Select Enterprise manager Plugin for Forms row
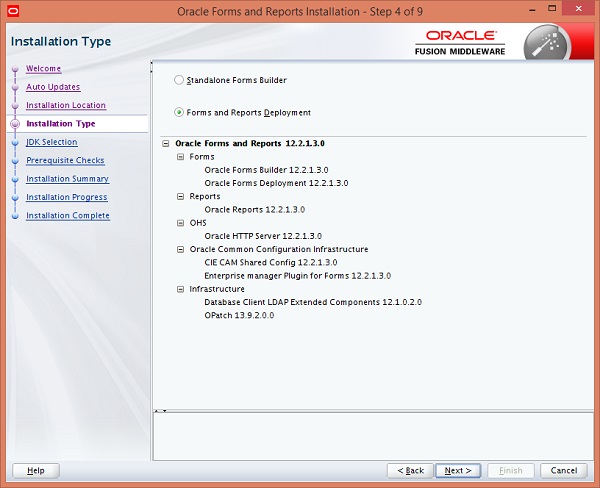The image size is (600, 488). point(297,276)
